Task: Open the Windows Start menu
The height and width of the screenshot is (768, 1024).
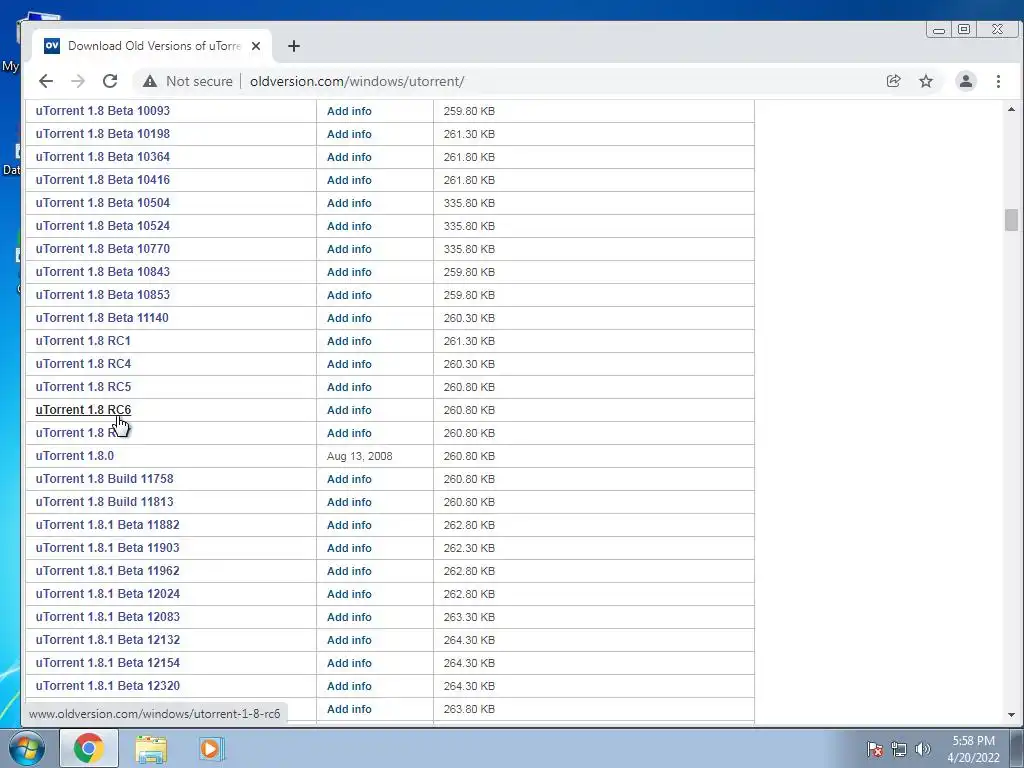Action: (x=27, y=748)
